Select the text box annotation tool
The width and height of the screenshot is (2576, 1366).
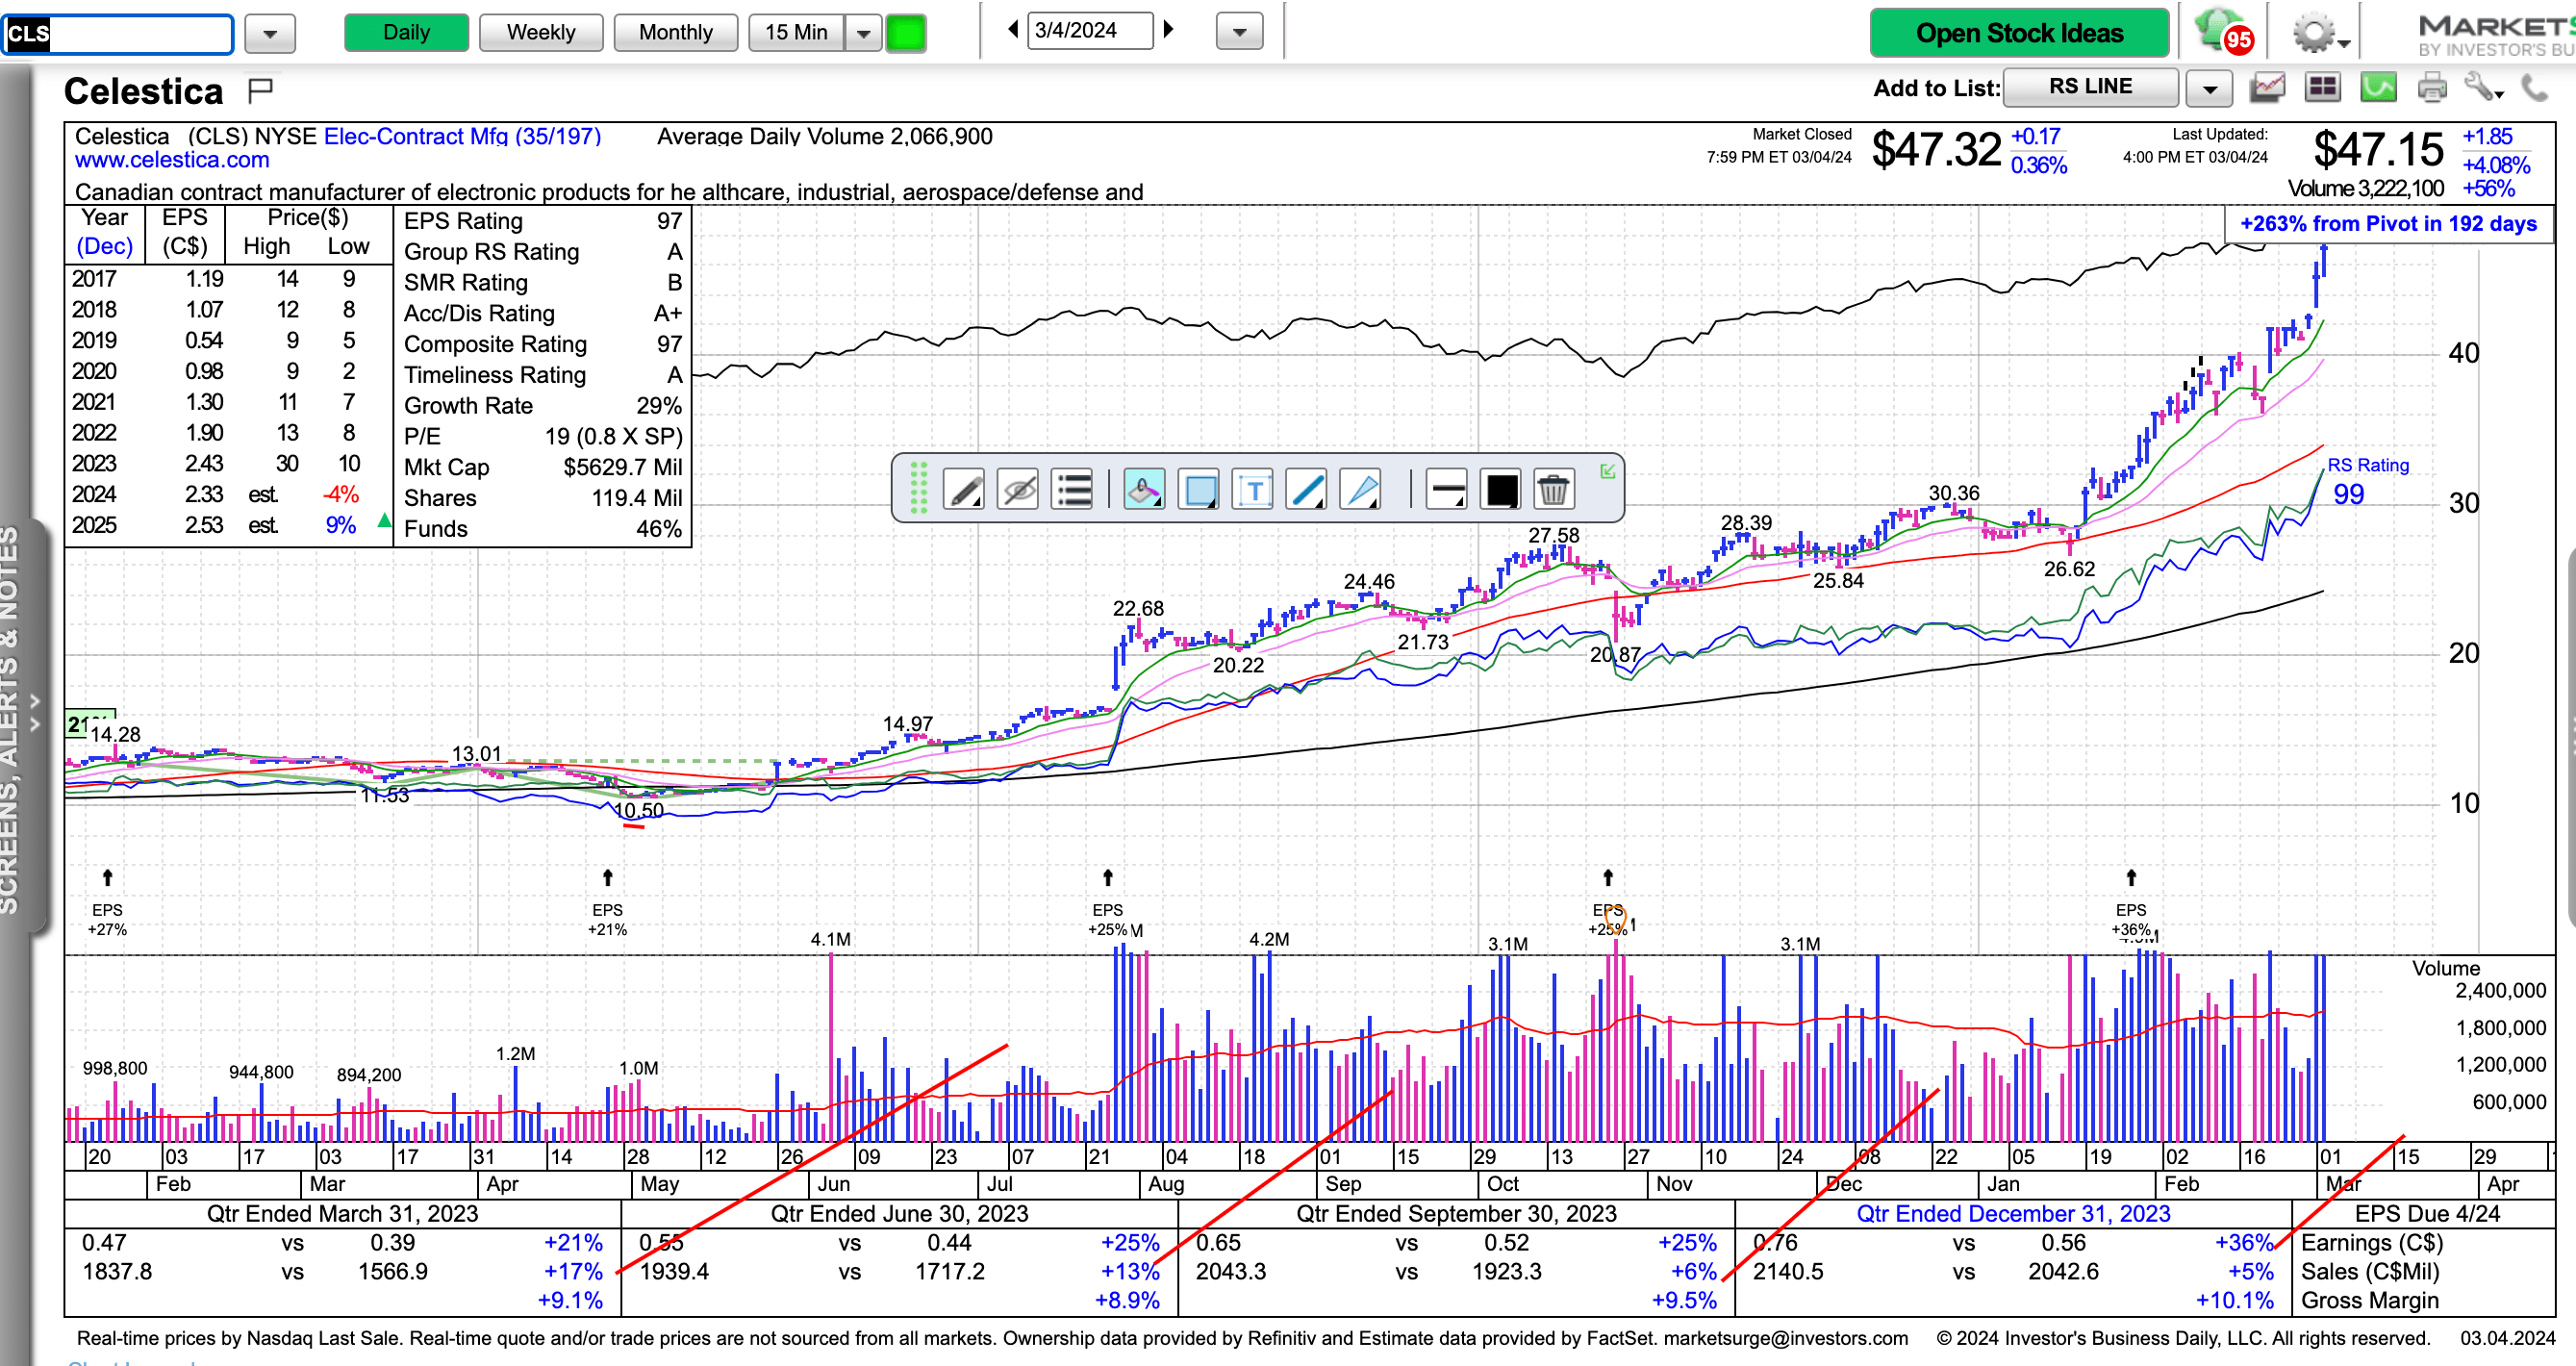point(1253,490)
